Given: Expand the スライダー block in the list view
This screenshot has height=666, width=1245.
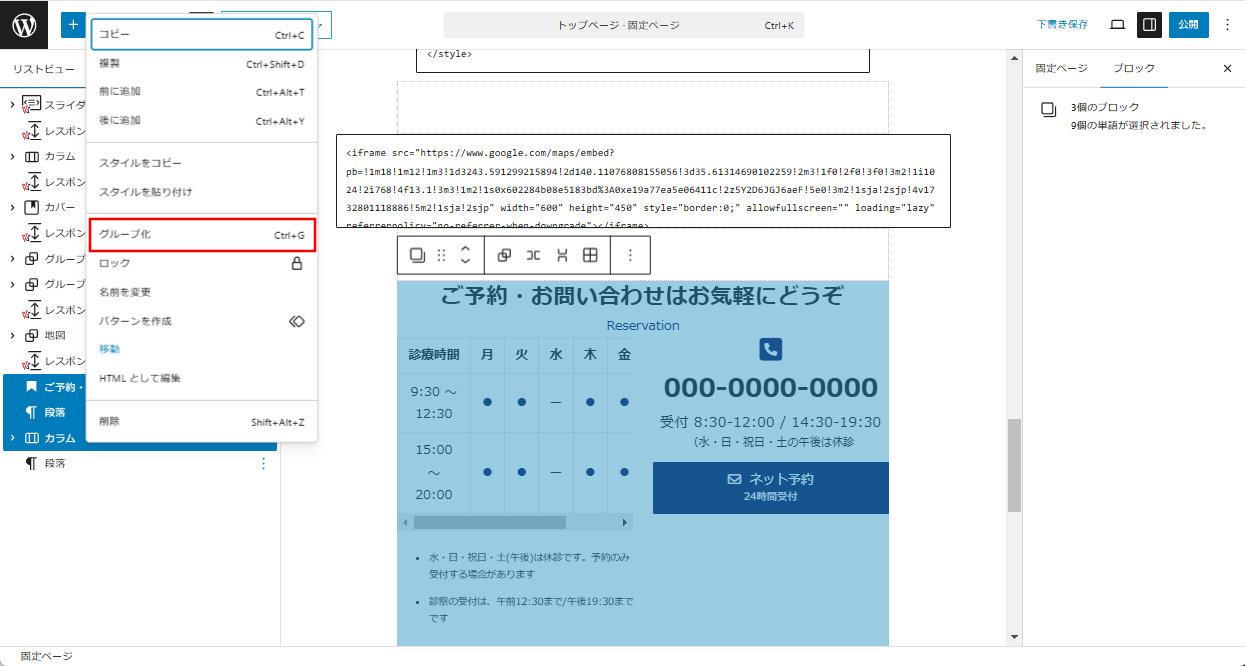Looking at the screenshot, I should tap(12, 104).
